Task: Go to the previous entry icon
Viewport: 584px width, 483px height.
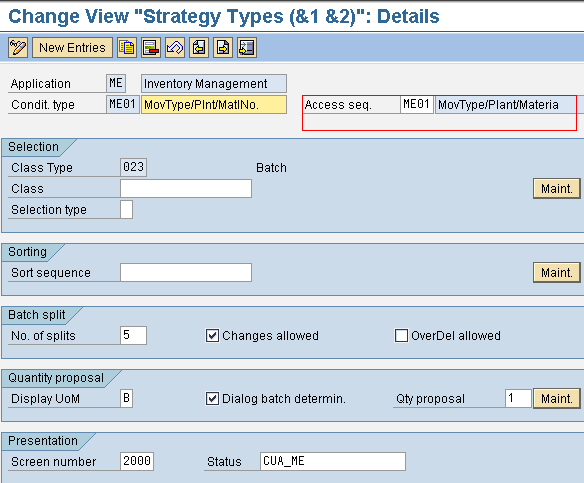Action: tap(199, 48)
